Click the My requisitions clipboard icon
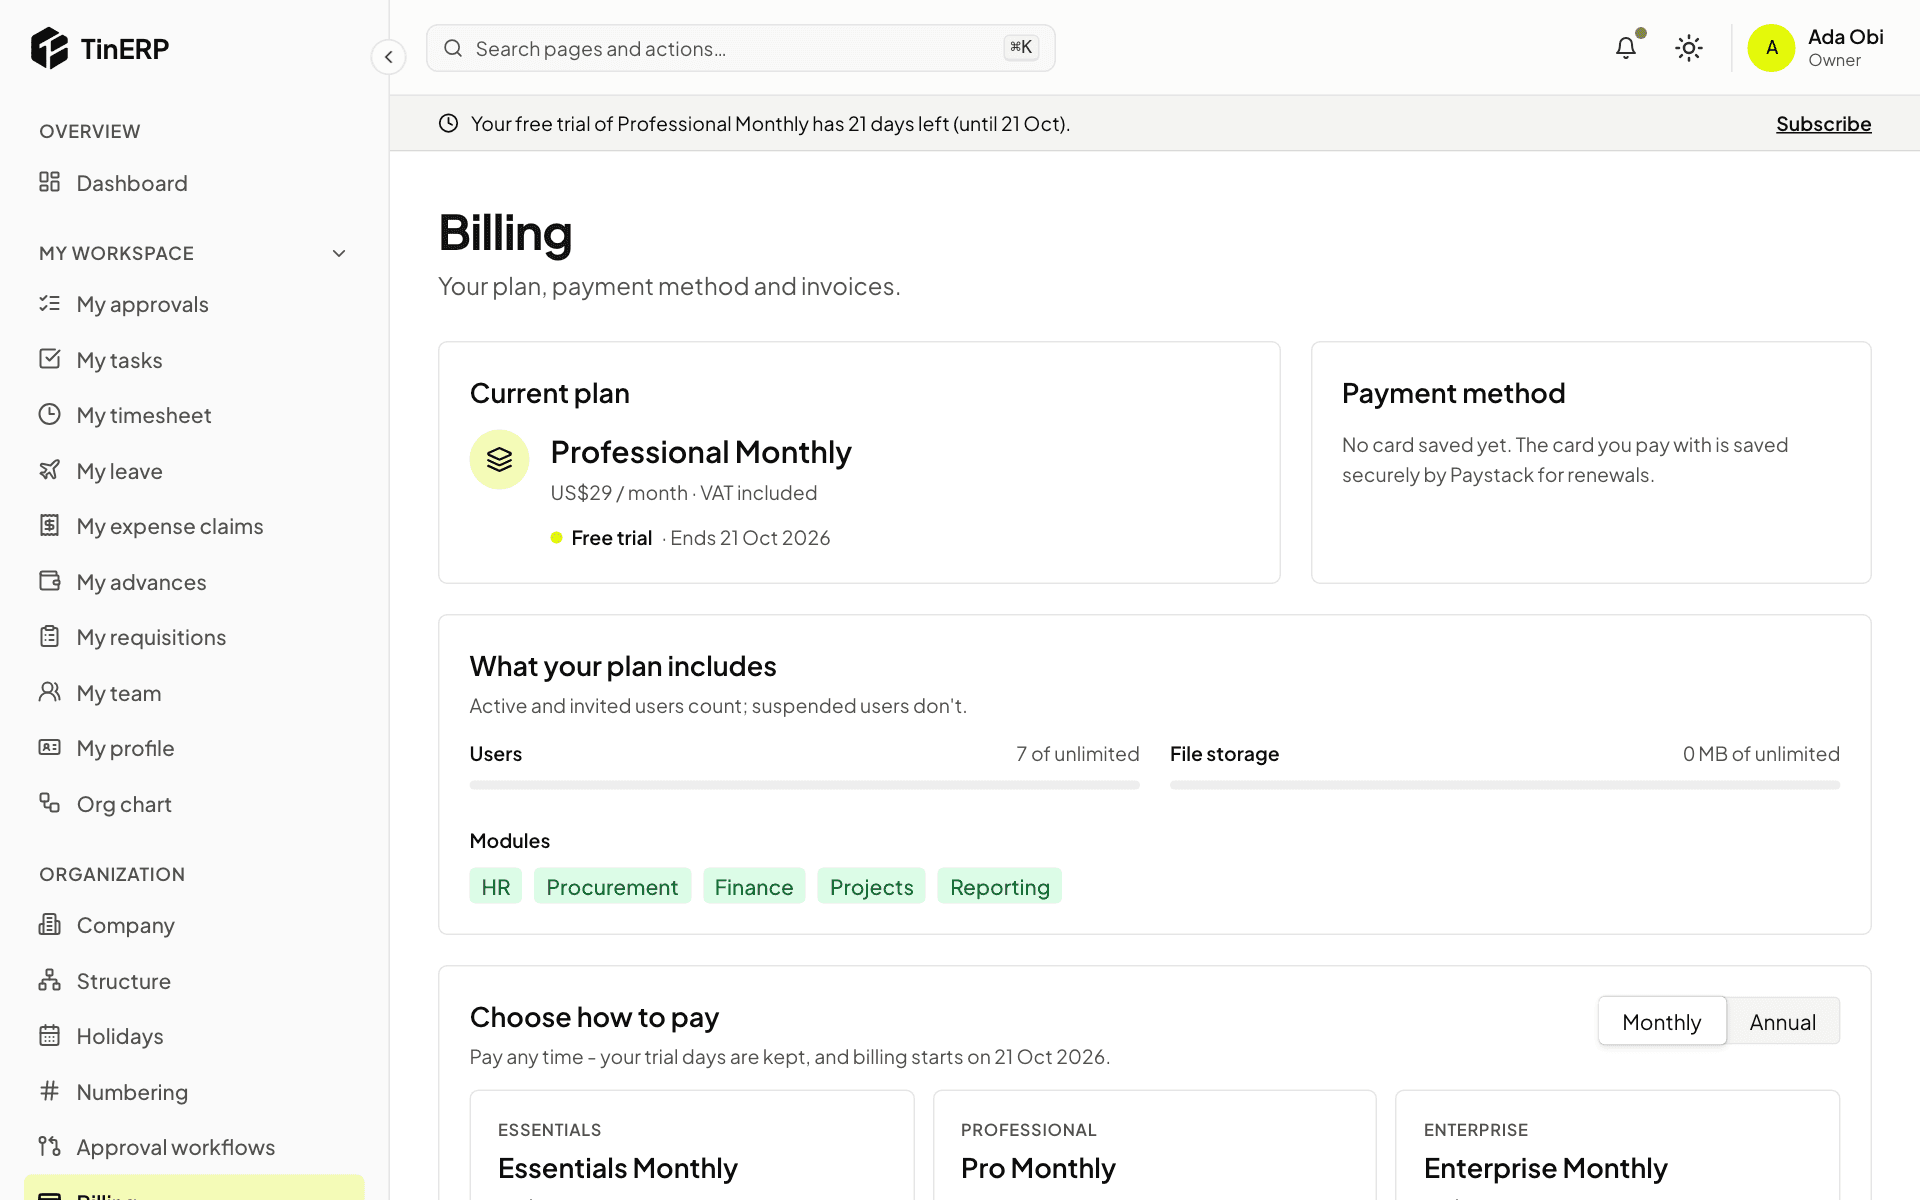Screen dimensions: 1920x1200 pos(49,636)
